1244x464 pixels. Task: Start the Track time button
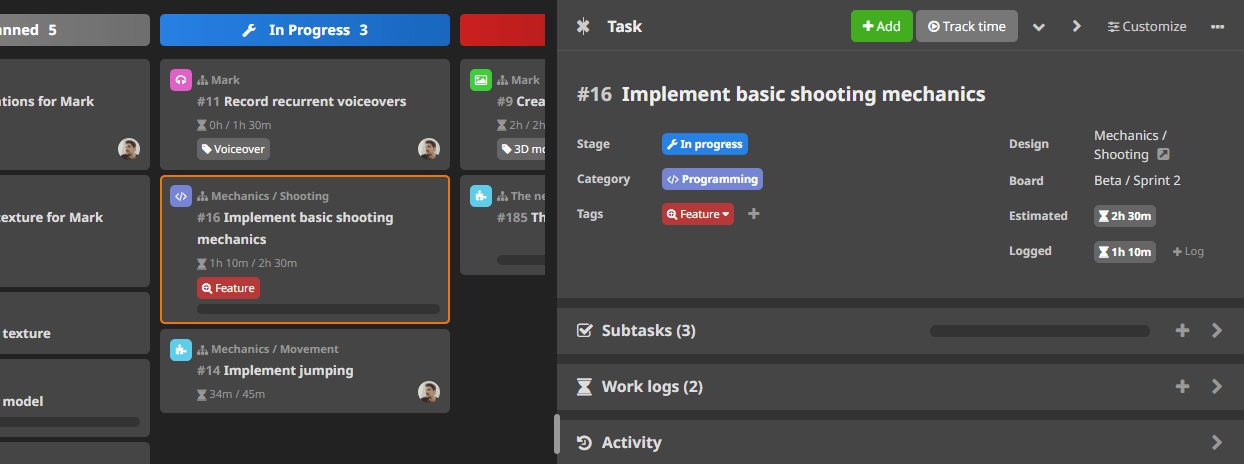966,27
